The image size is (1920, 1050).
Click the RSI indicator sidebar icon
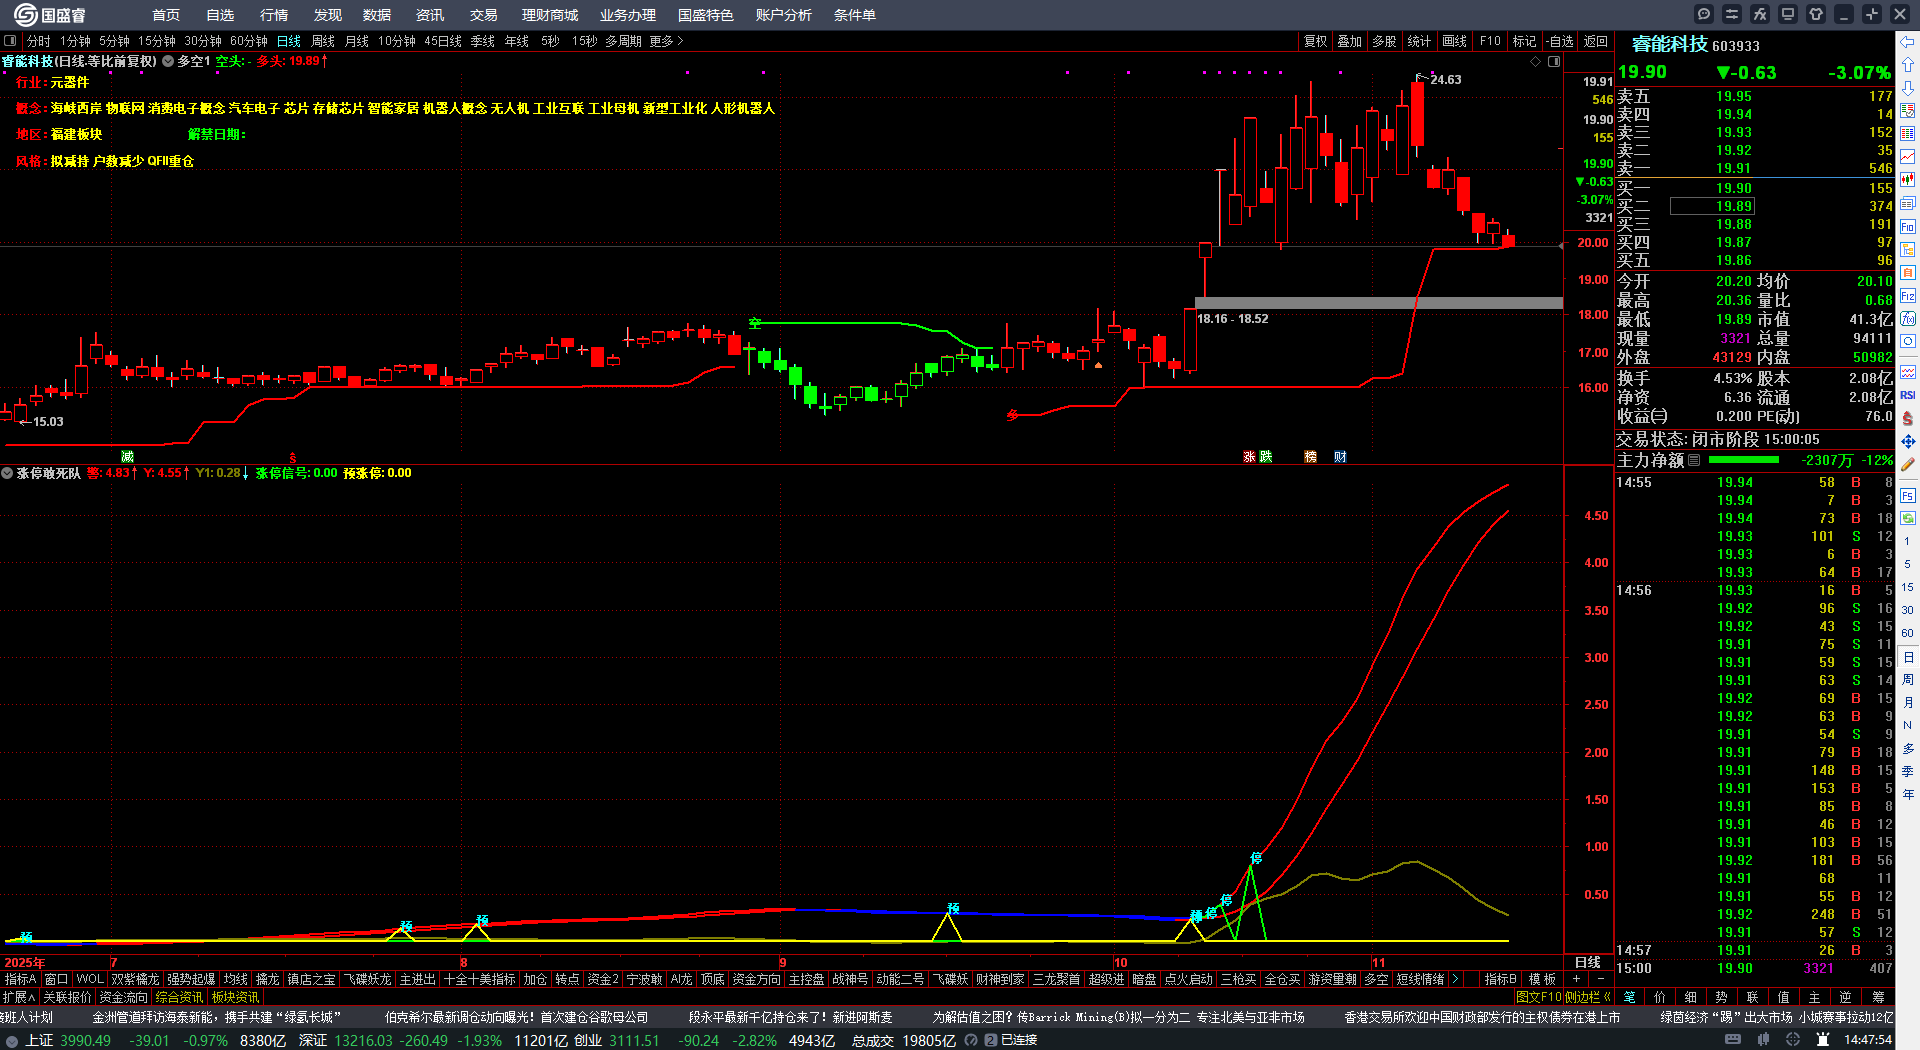1908,395
